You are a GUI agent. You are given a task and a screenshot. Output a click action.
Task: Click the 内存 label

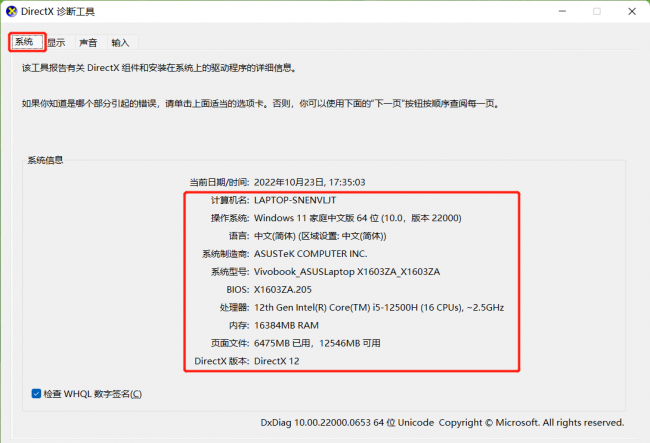[239, 325]
